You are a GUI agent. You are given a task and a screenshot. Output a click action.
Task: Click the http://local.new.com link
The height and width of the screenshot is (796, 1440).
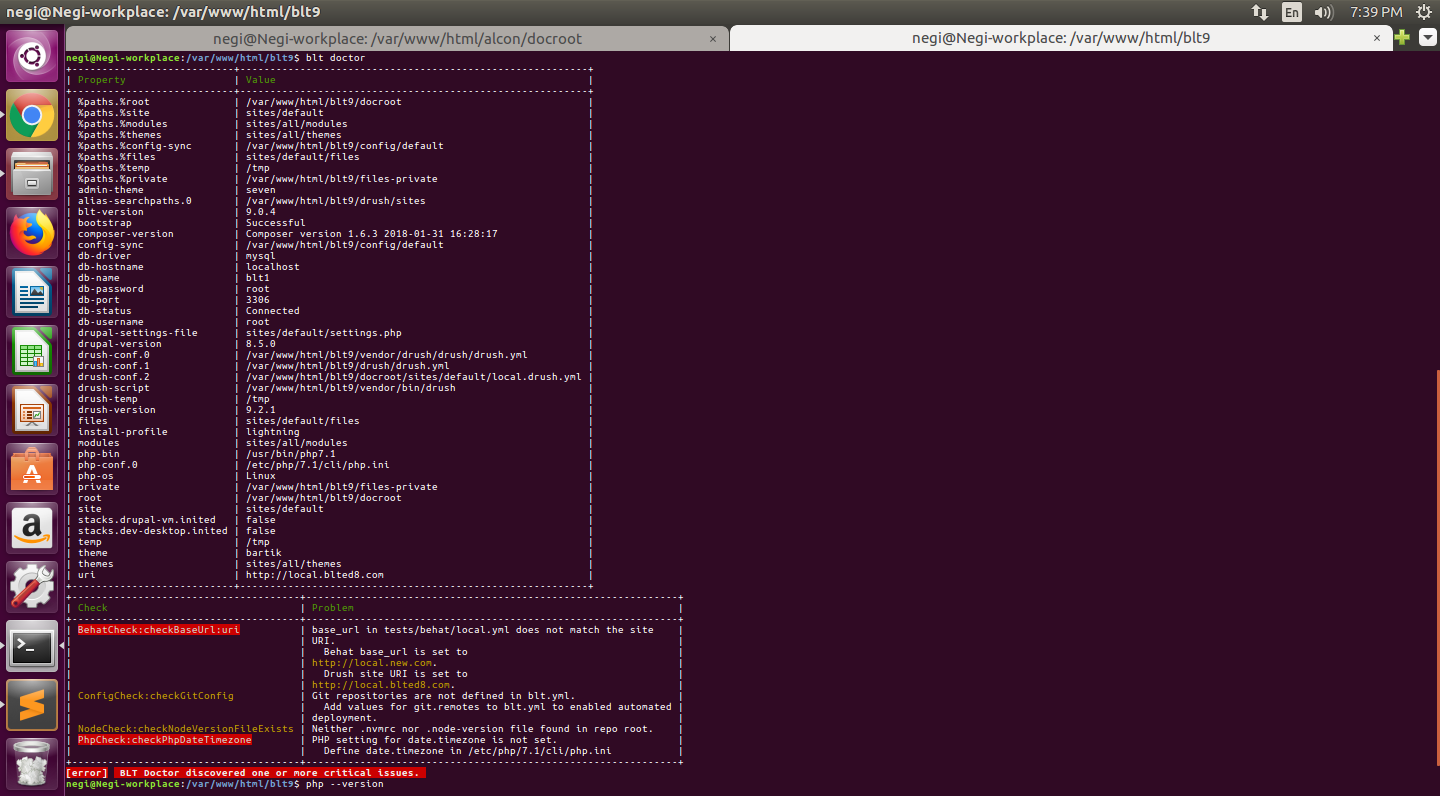click(x=372, y=662)
